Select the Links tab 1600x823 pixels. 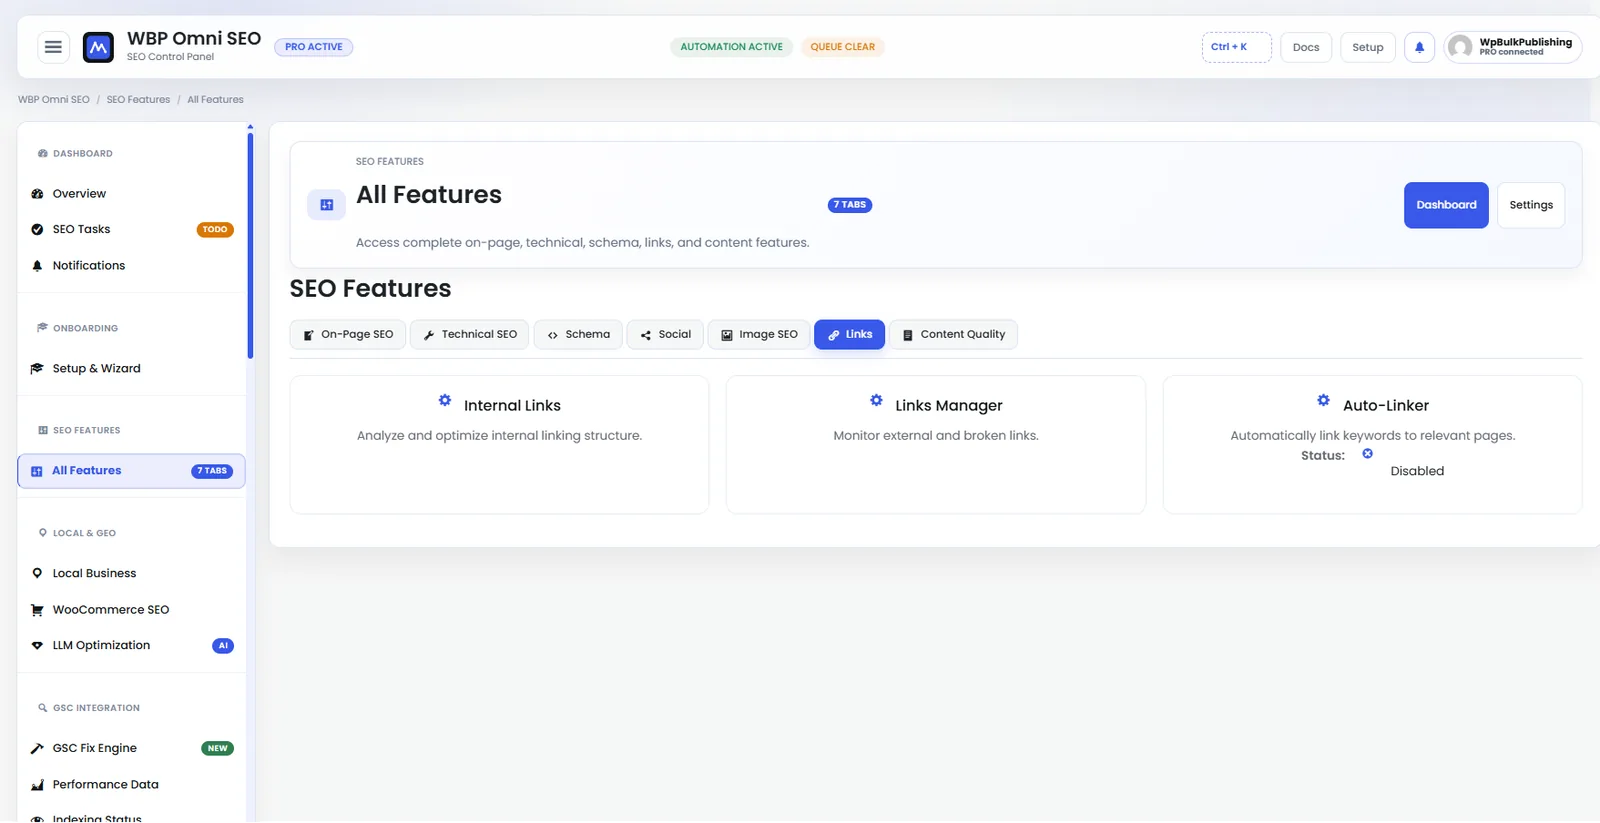tap(850, 335)
